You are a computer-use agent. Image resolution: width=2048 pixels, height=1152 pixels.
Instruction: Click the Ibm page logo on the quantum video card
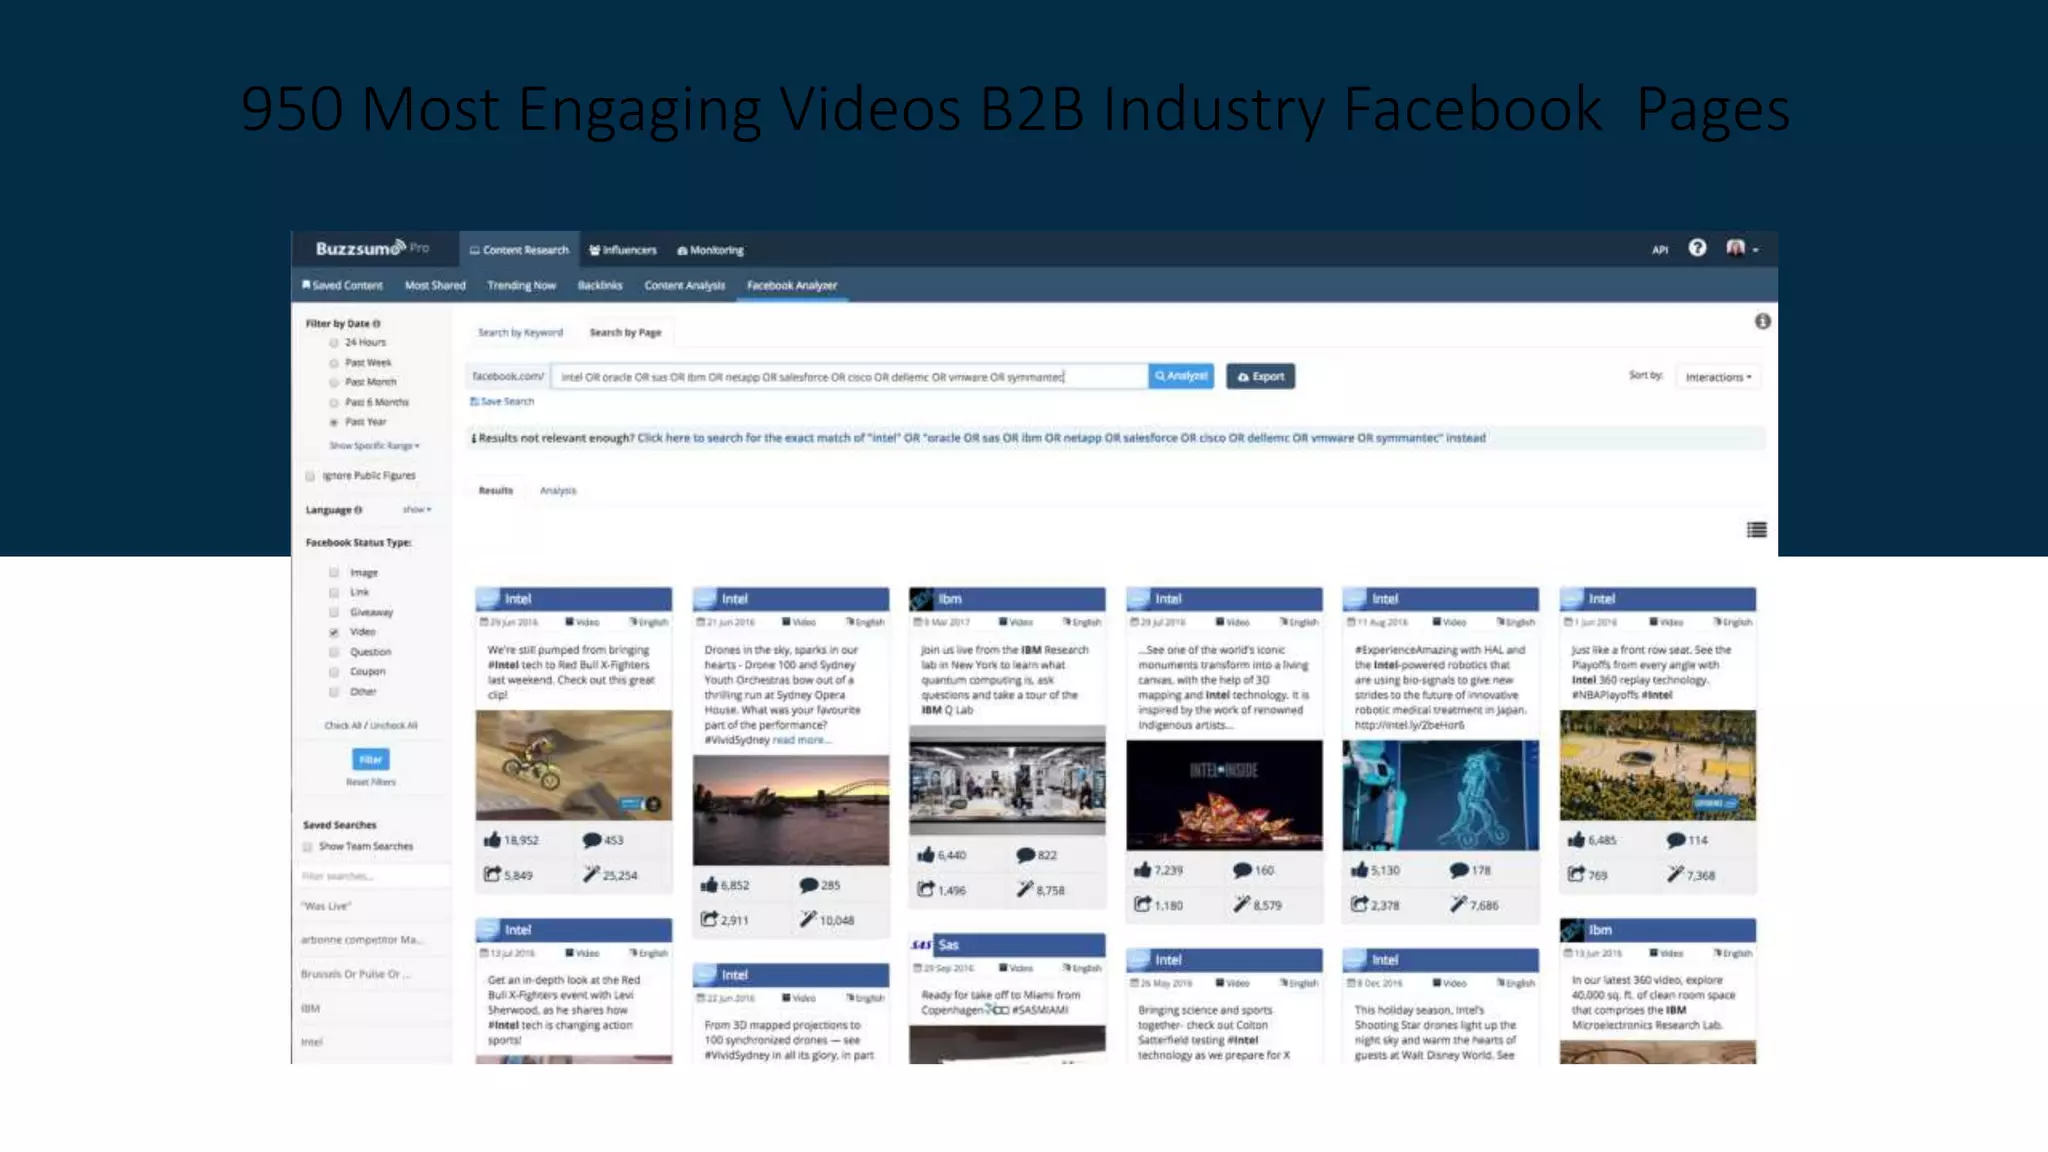pos(922,599)
